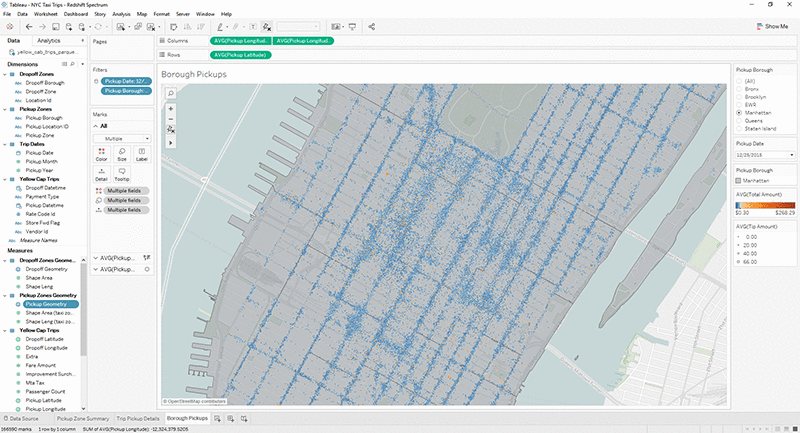Click the Label button on Marks card
This screenshot has height=433, width=800.
coord(141,154)
